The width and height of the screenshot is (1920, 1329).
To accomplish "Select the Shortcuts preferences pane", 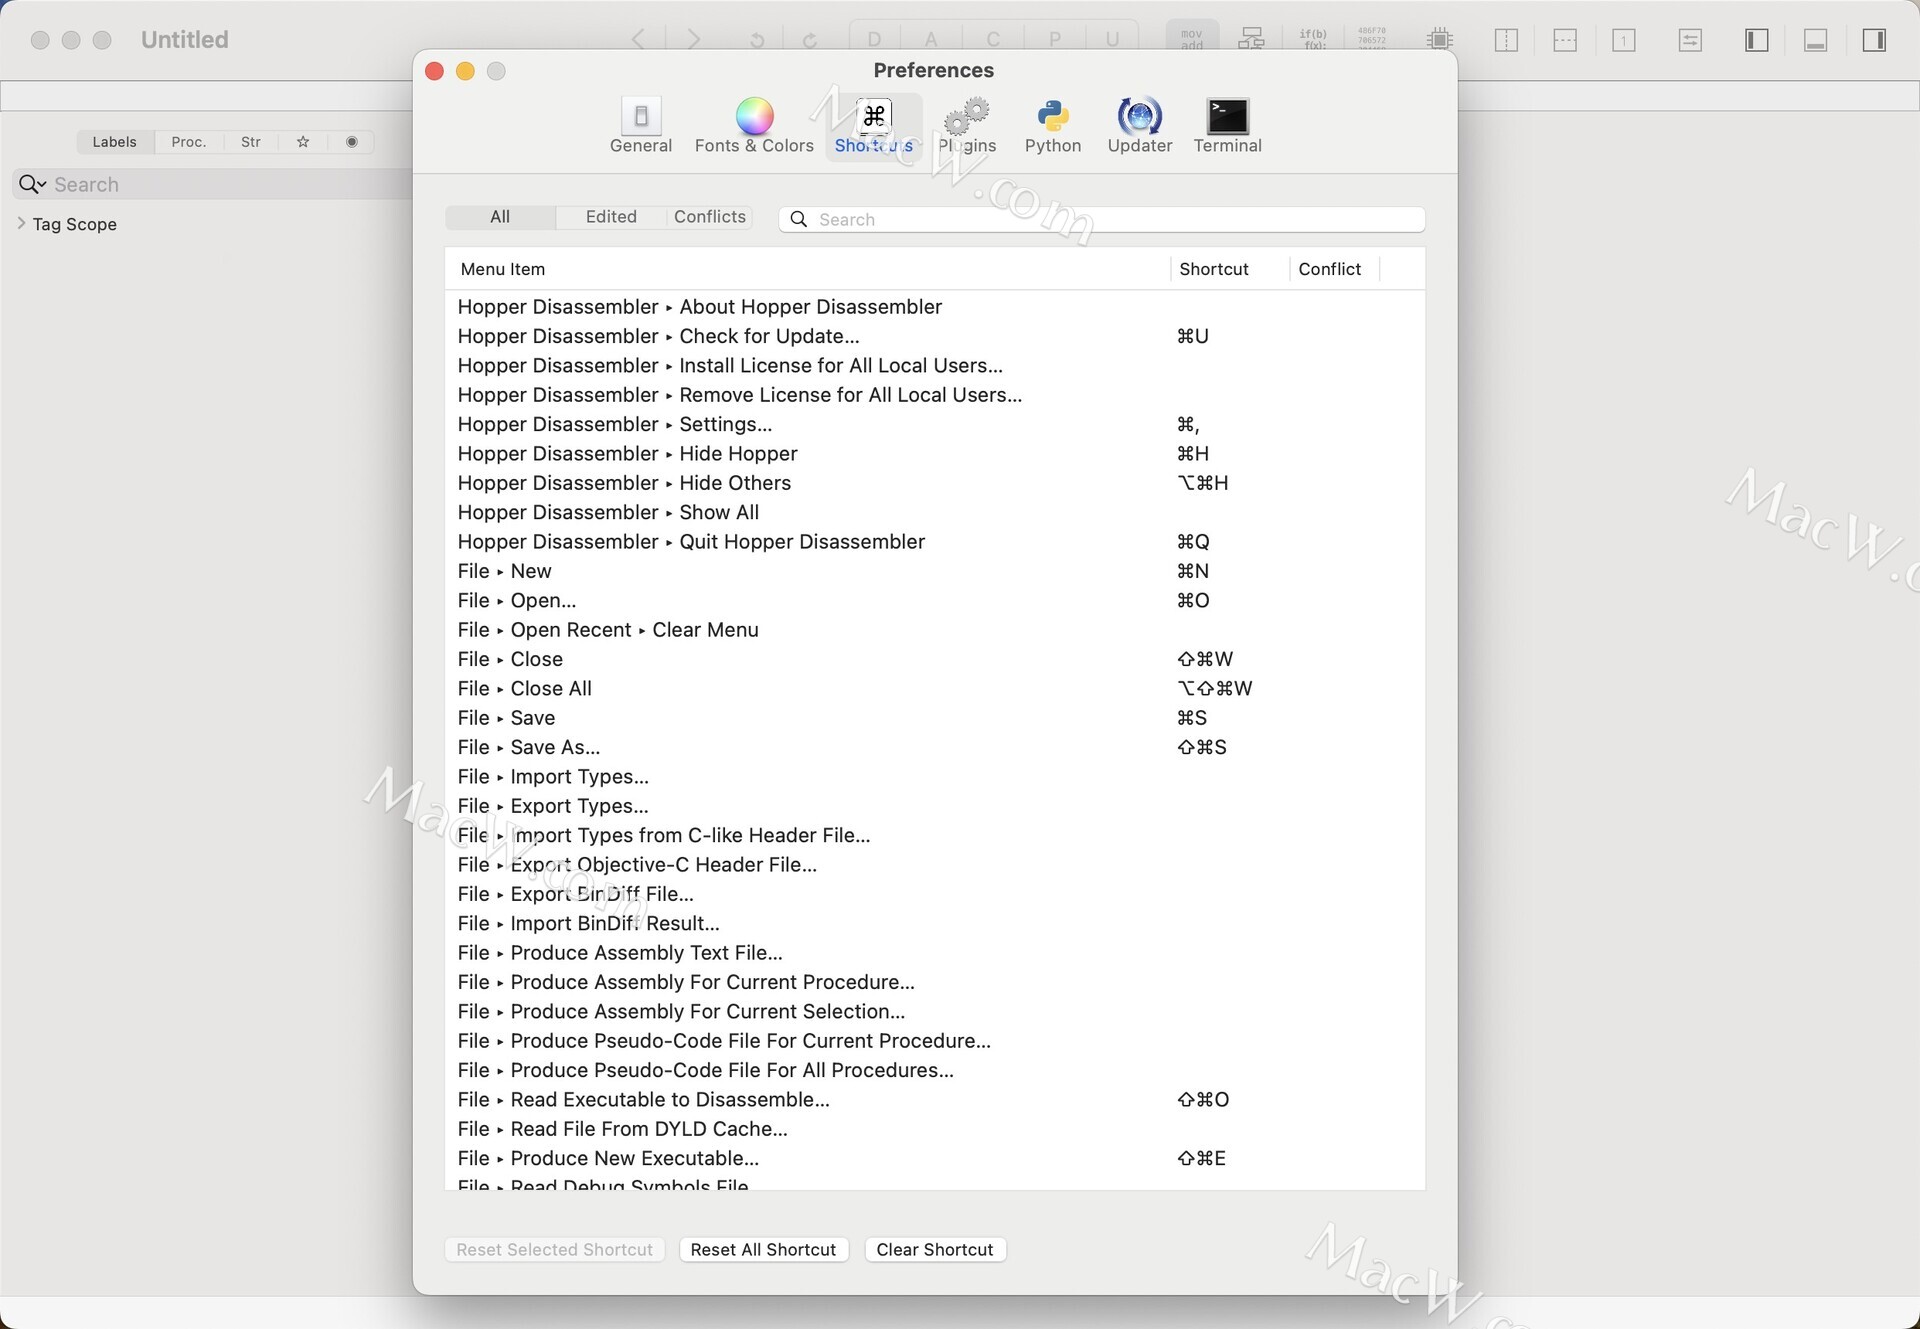I will 874,125.
